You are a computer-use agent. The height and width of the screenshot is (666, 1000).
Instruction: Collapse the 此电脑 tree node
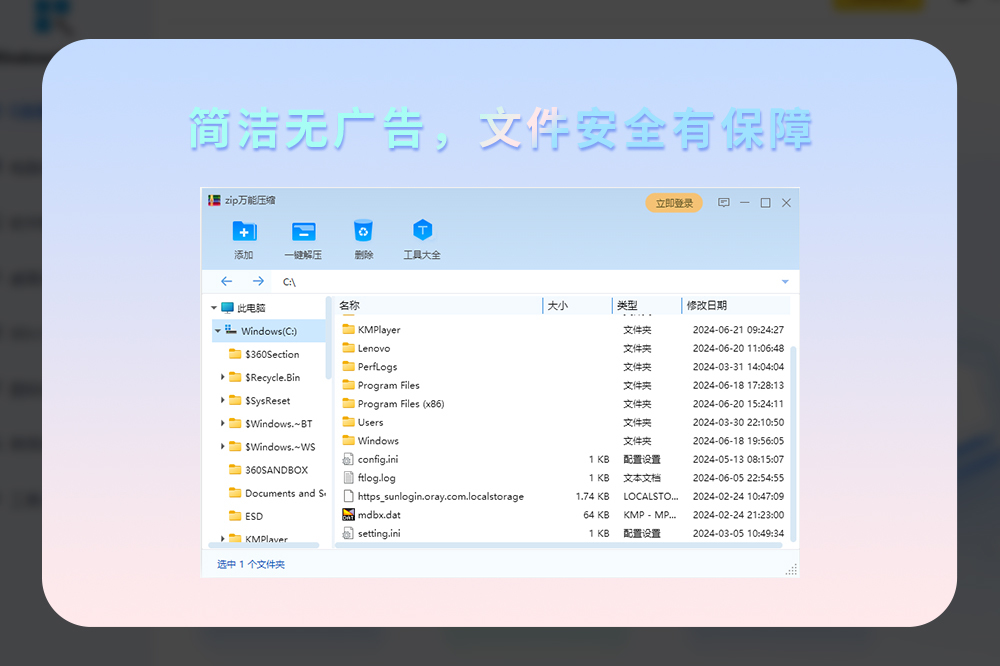(x=214, y=308)
